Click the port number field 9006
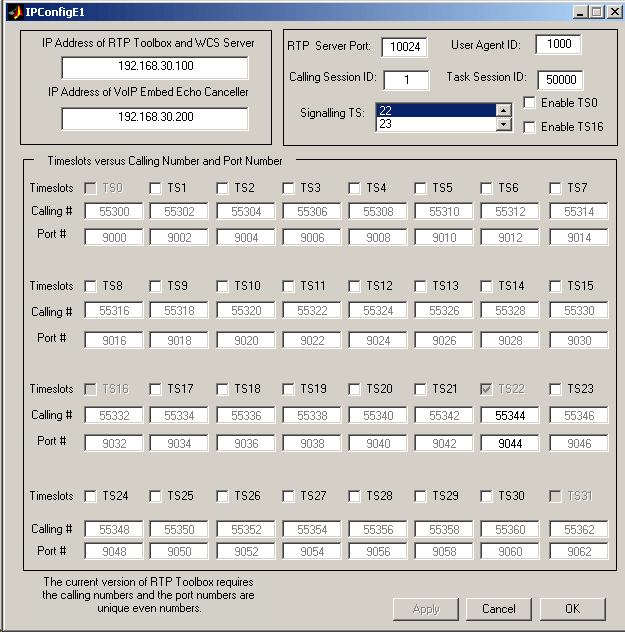 312,237
